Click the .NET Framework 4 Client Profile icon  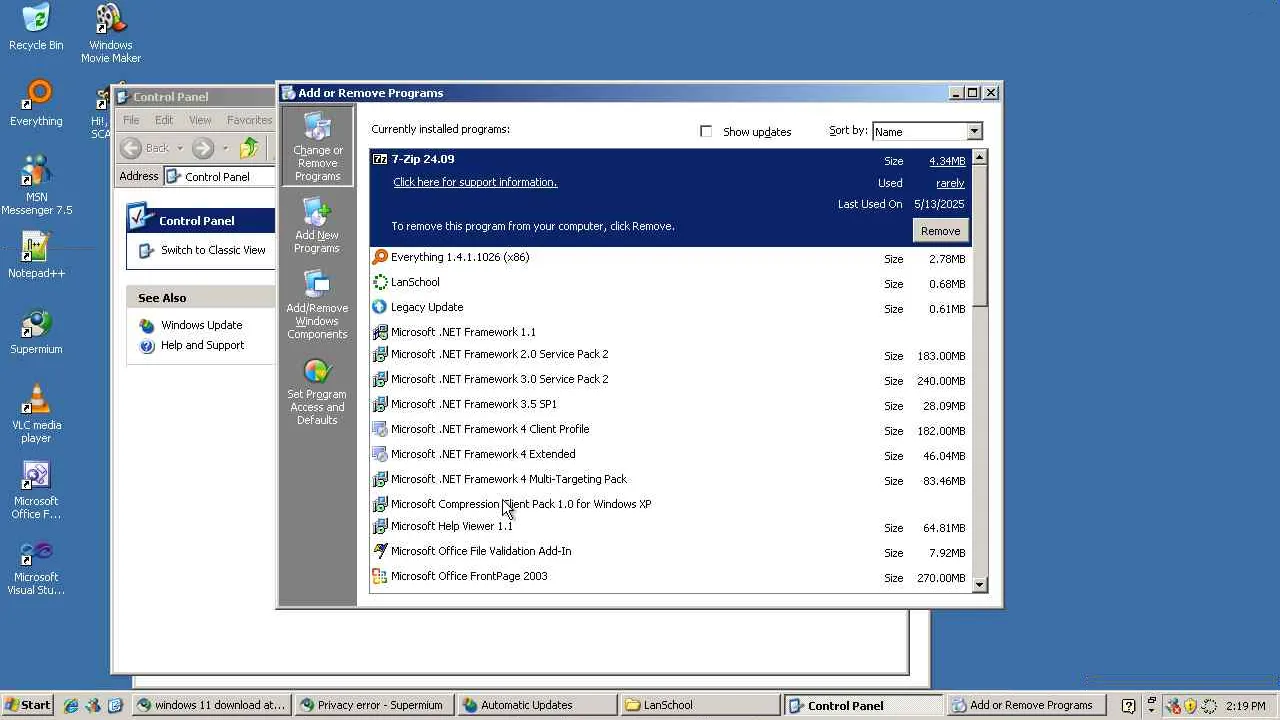[380, 429]
